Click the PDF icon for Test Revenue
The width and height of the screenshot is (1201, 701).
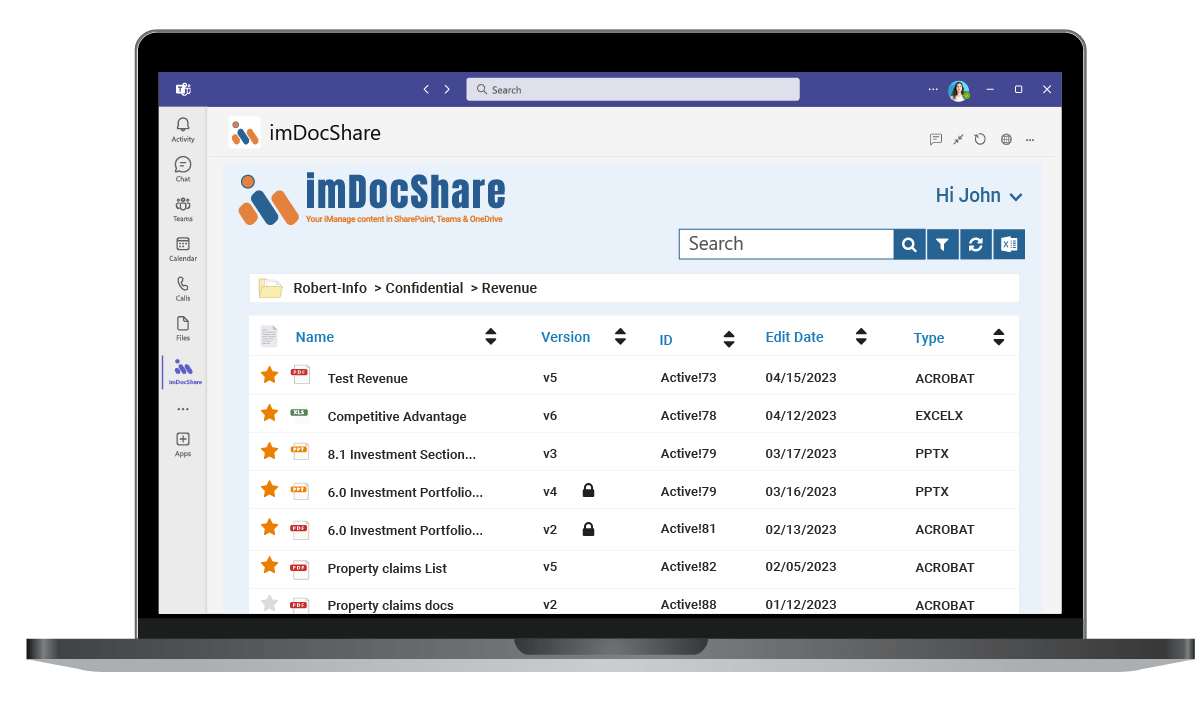click(x=300, y=376)
